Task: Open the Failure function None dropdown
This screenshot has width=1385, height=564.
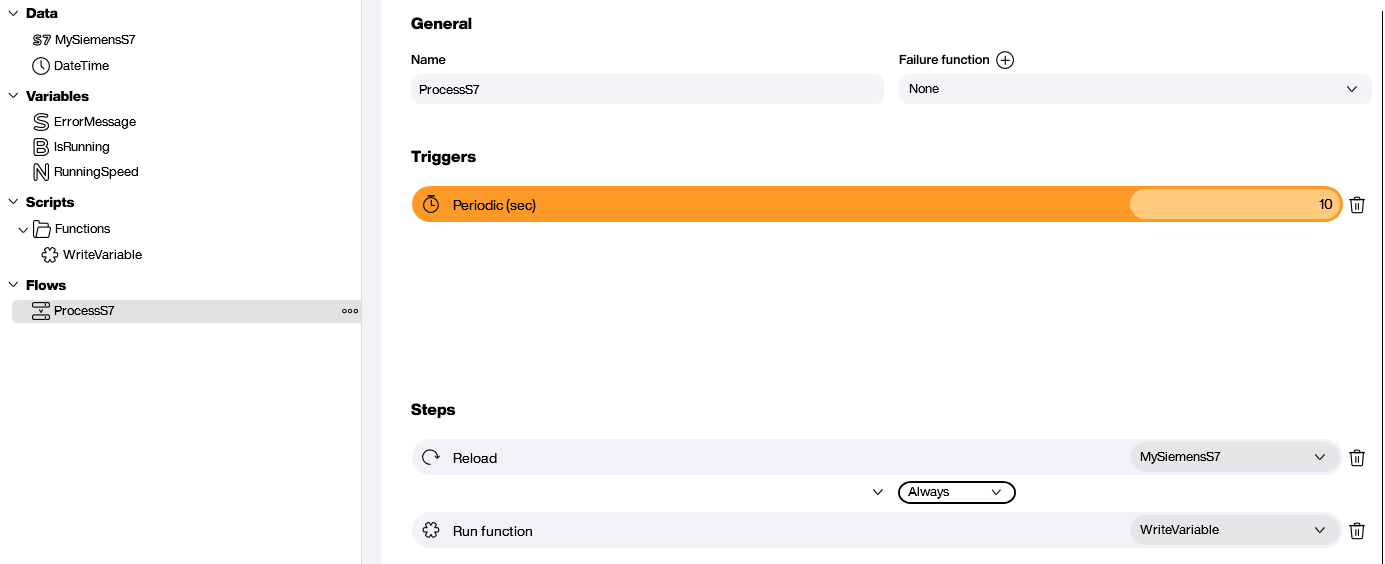Action: click(x=1135, y=89)
